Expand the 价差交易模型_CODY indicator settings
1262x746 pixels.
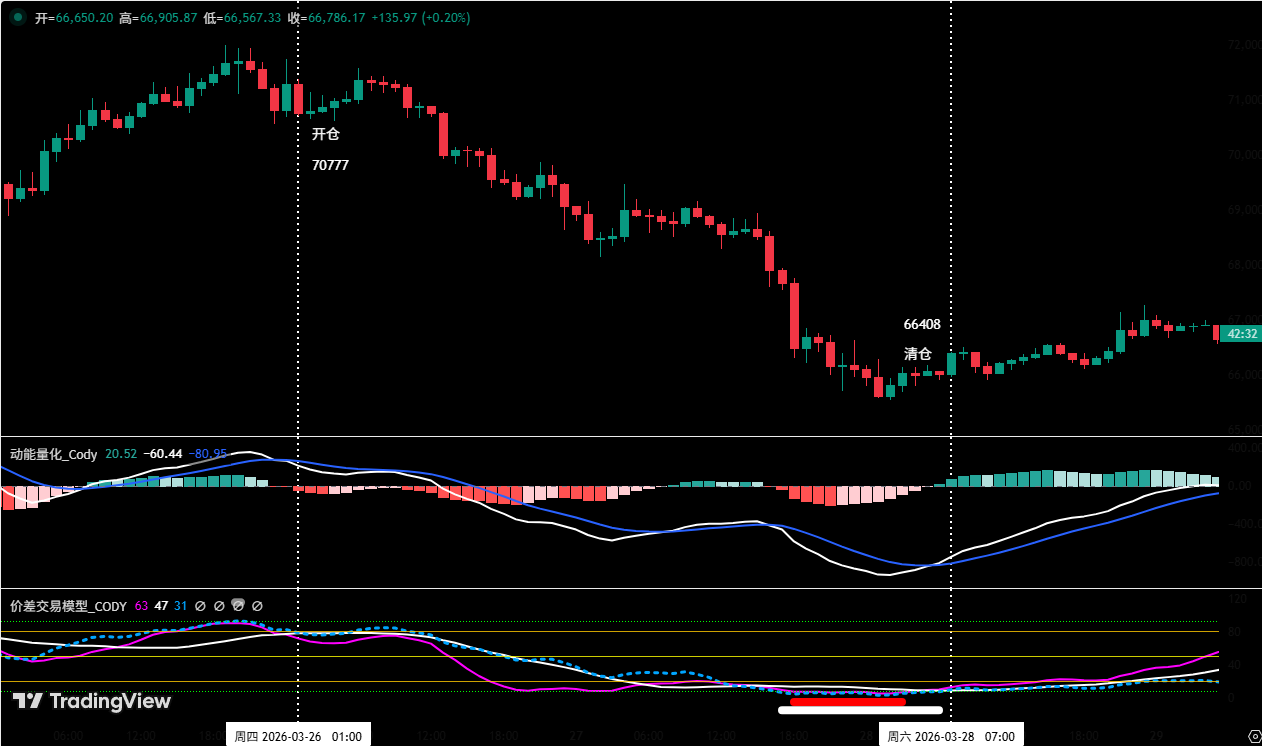[66, 605]
